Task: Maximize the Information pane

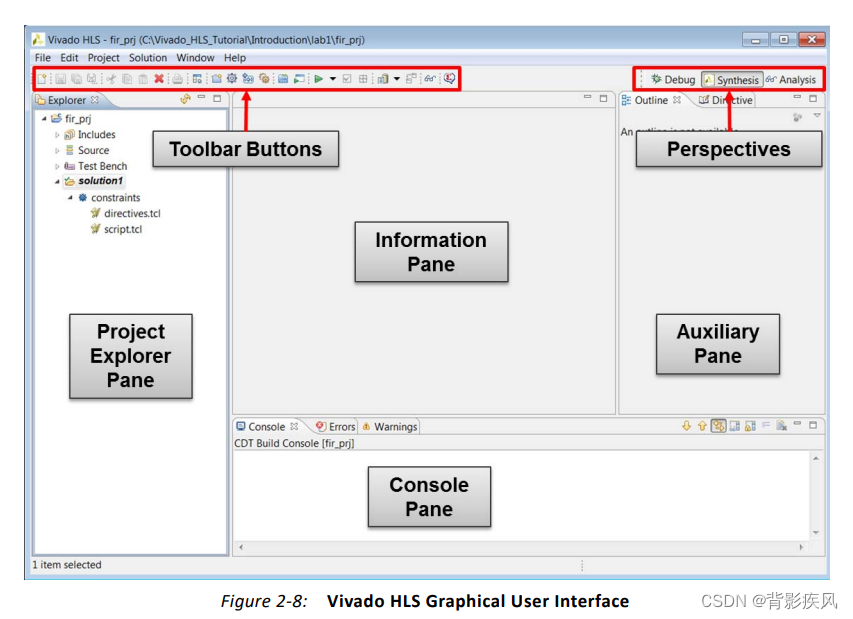Action: [x=603, y=98]
